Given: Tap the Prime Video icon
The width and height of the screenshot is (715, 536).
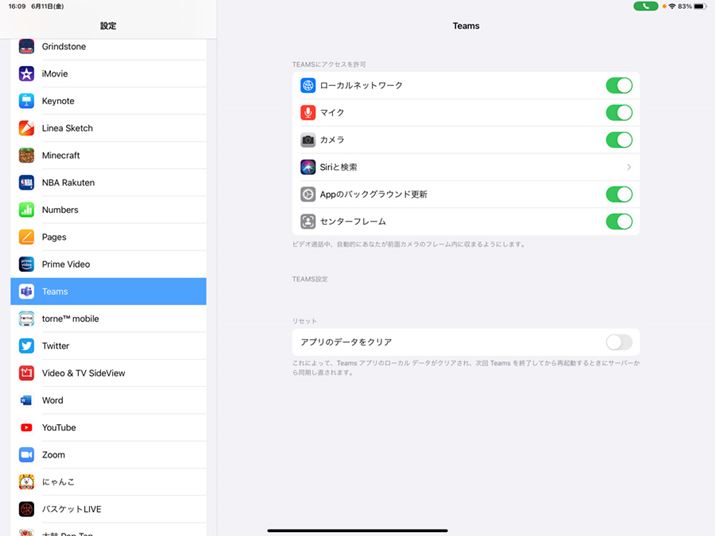Looking at the screenshot, I should click(x=26, y=264).
